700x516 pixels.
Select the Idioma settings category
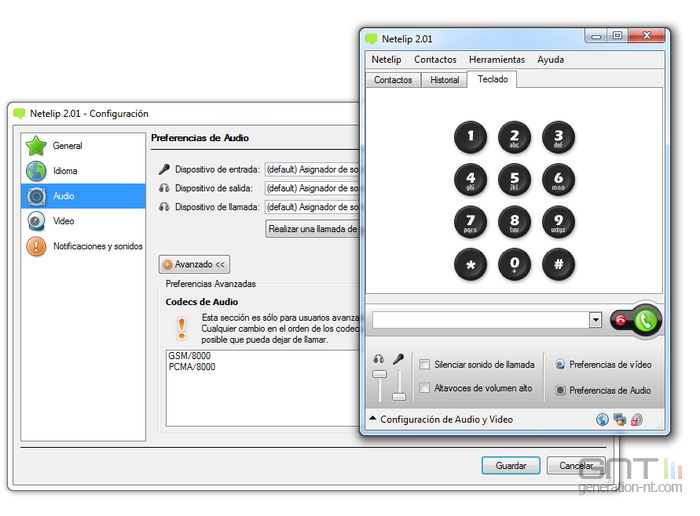click(x=83, y=171)
